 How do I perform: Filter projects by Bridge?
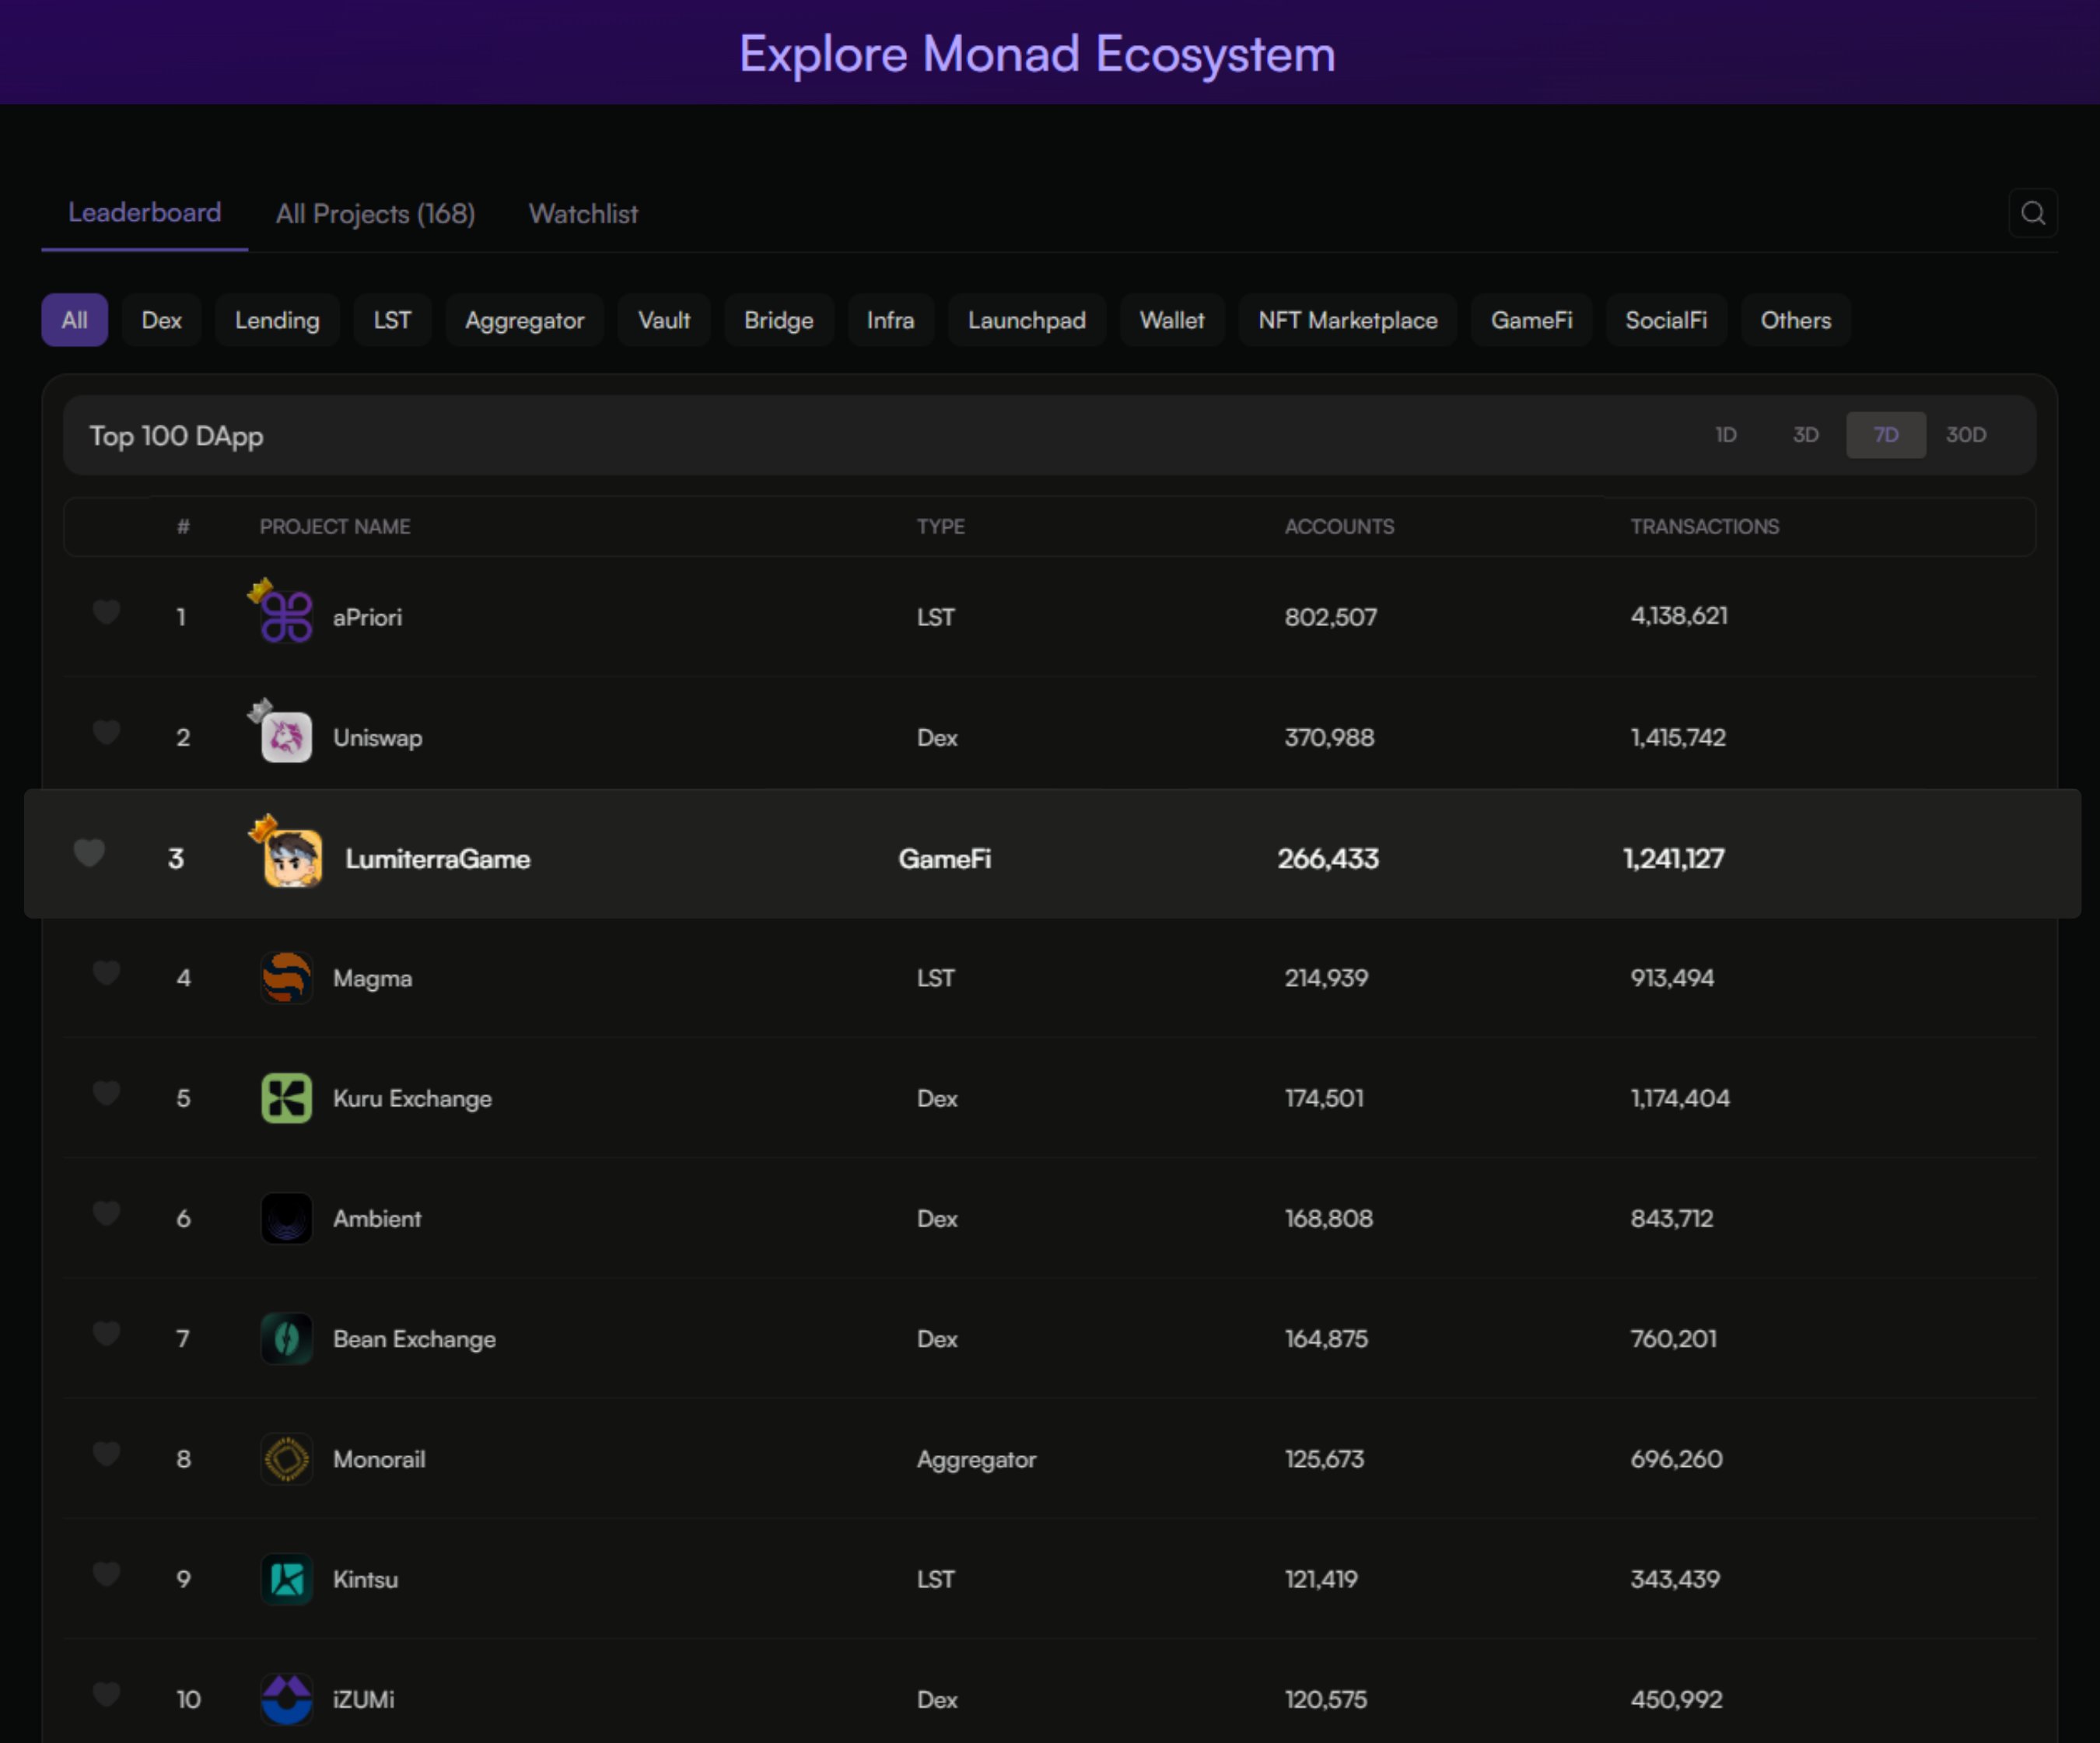779,320
